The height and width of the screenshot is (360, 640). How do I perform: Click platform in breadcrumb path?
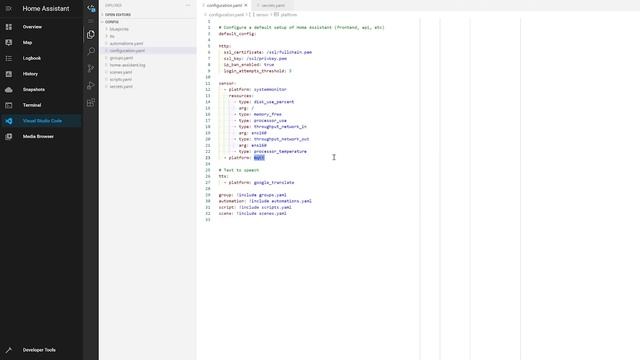tap(289, 15)
